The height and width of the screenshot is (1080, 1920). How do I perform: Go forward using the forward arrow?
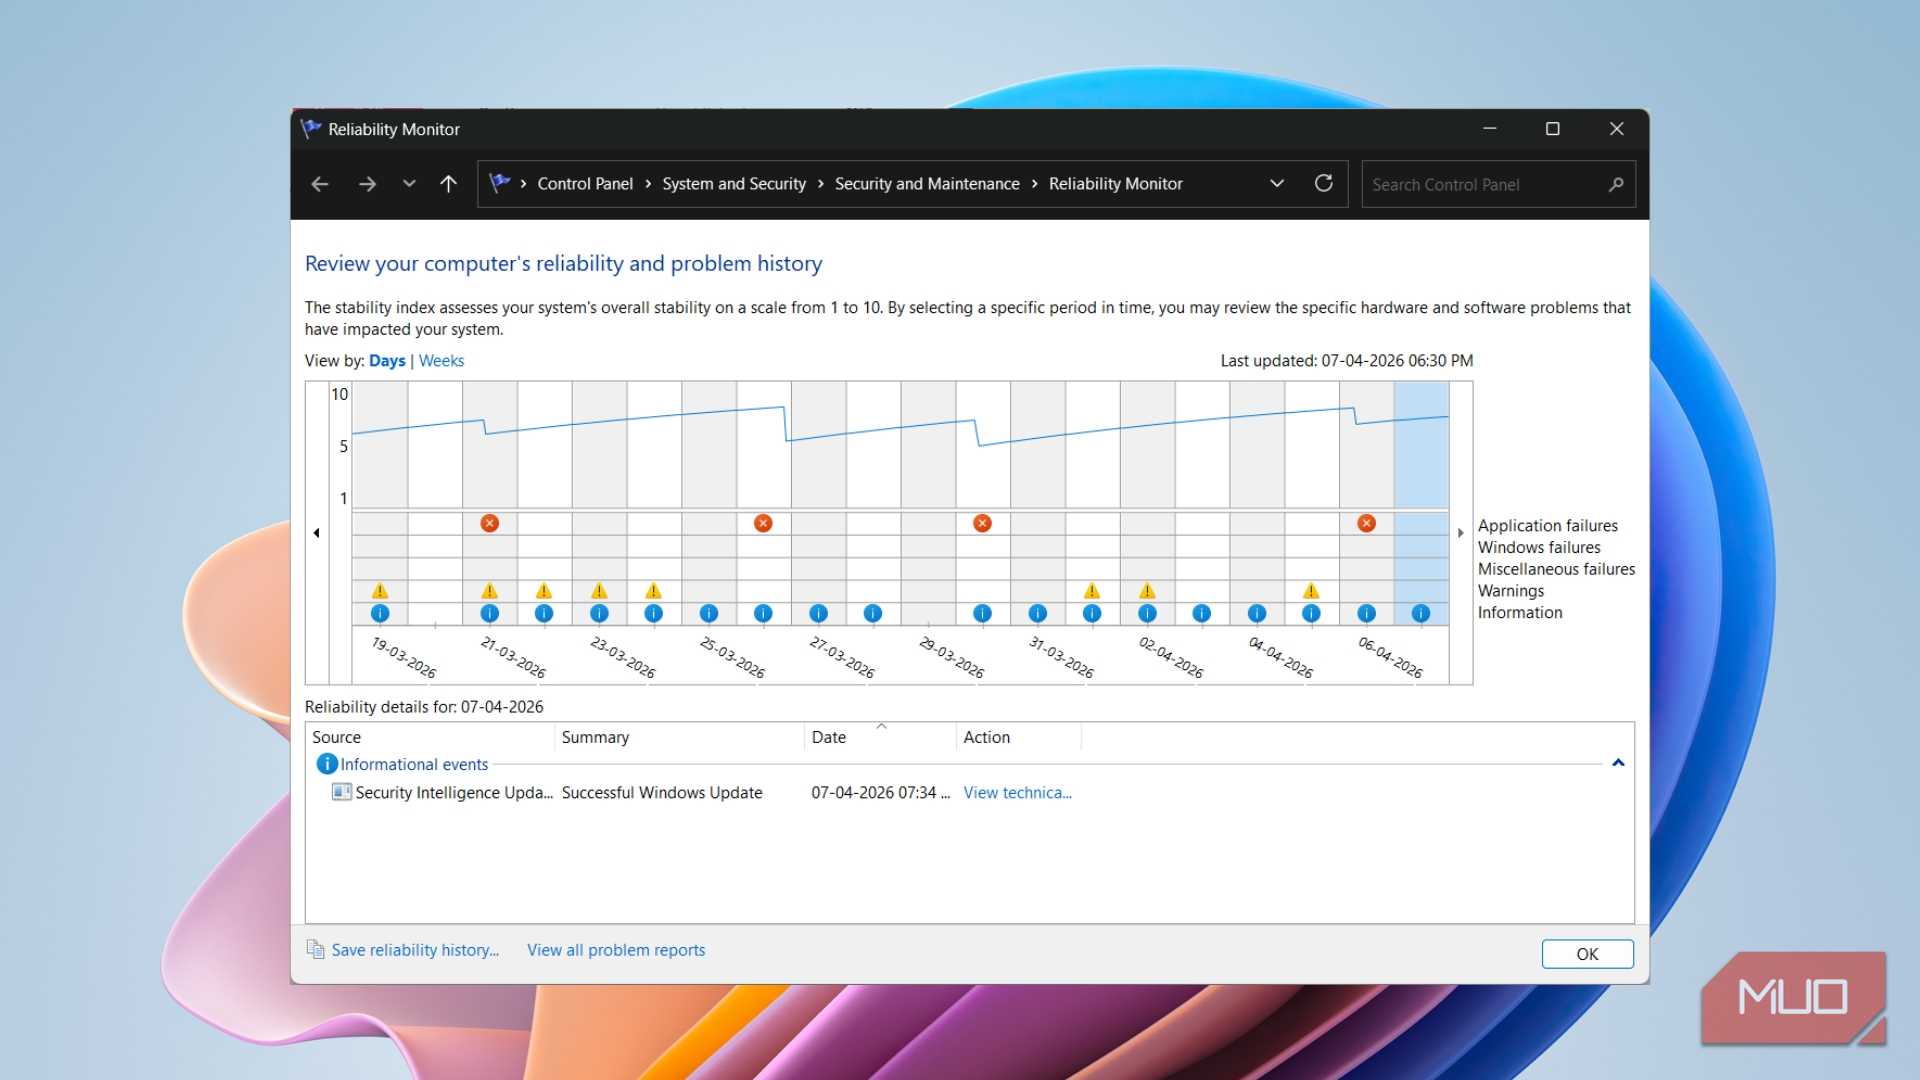pos(367,184)
